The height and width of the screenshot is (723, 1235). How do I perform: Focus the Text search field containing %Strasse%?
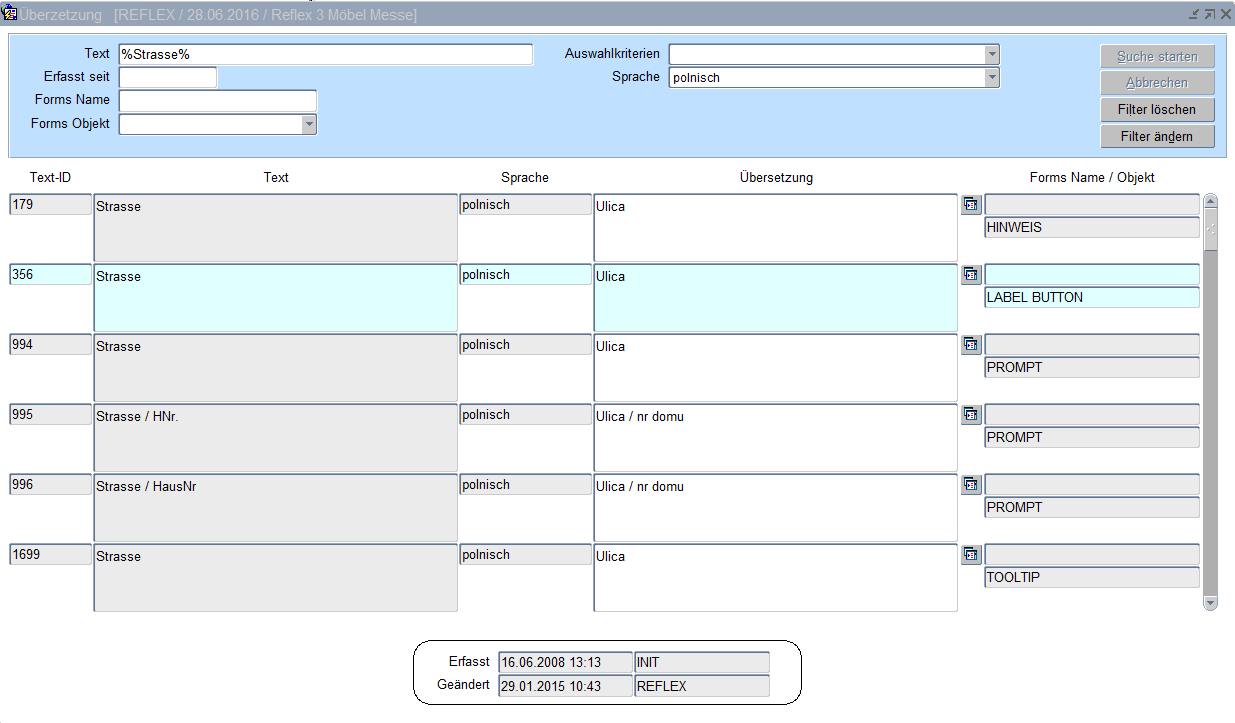click(325, 54)
